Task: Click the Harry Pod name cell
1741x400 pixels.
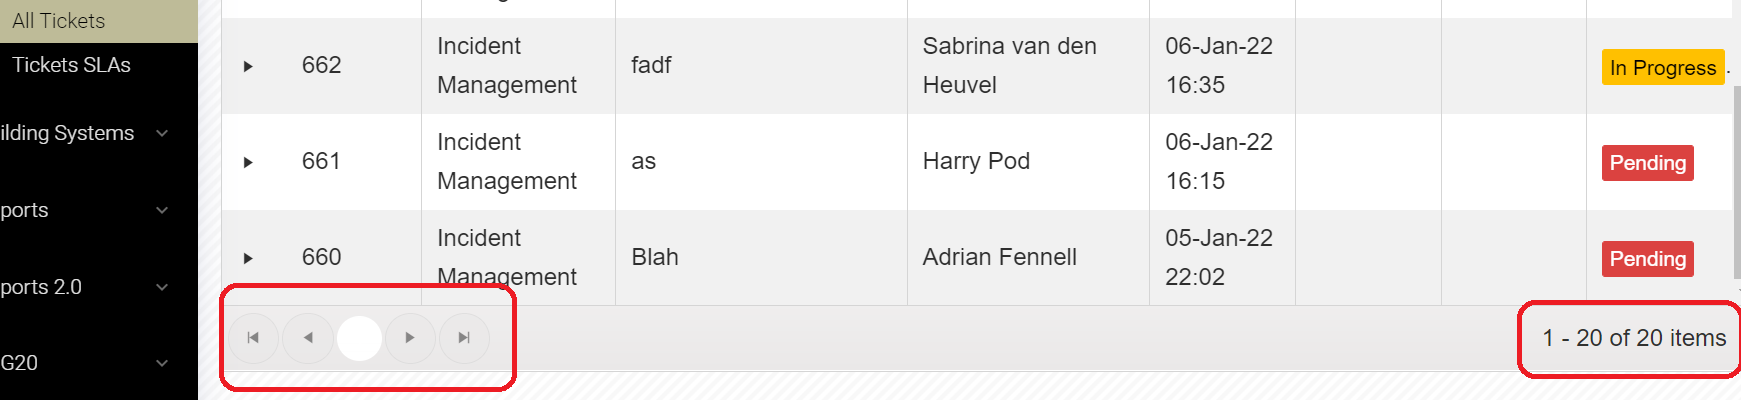Action: pyautogui.click(x=976, y=162)
